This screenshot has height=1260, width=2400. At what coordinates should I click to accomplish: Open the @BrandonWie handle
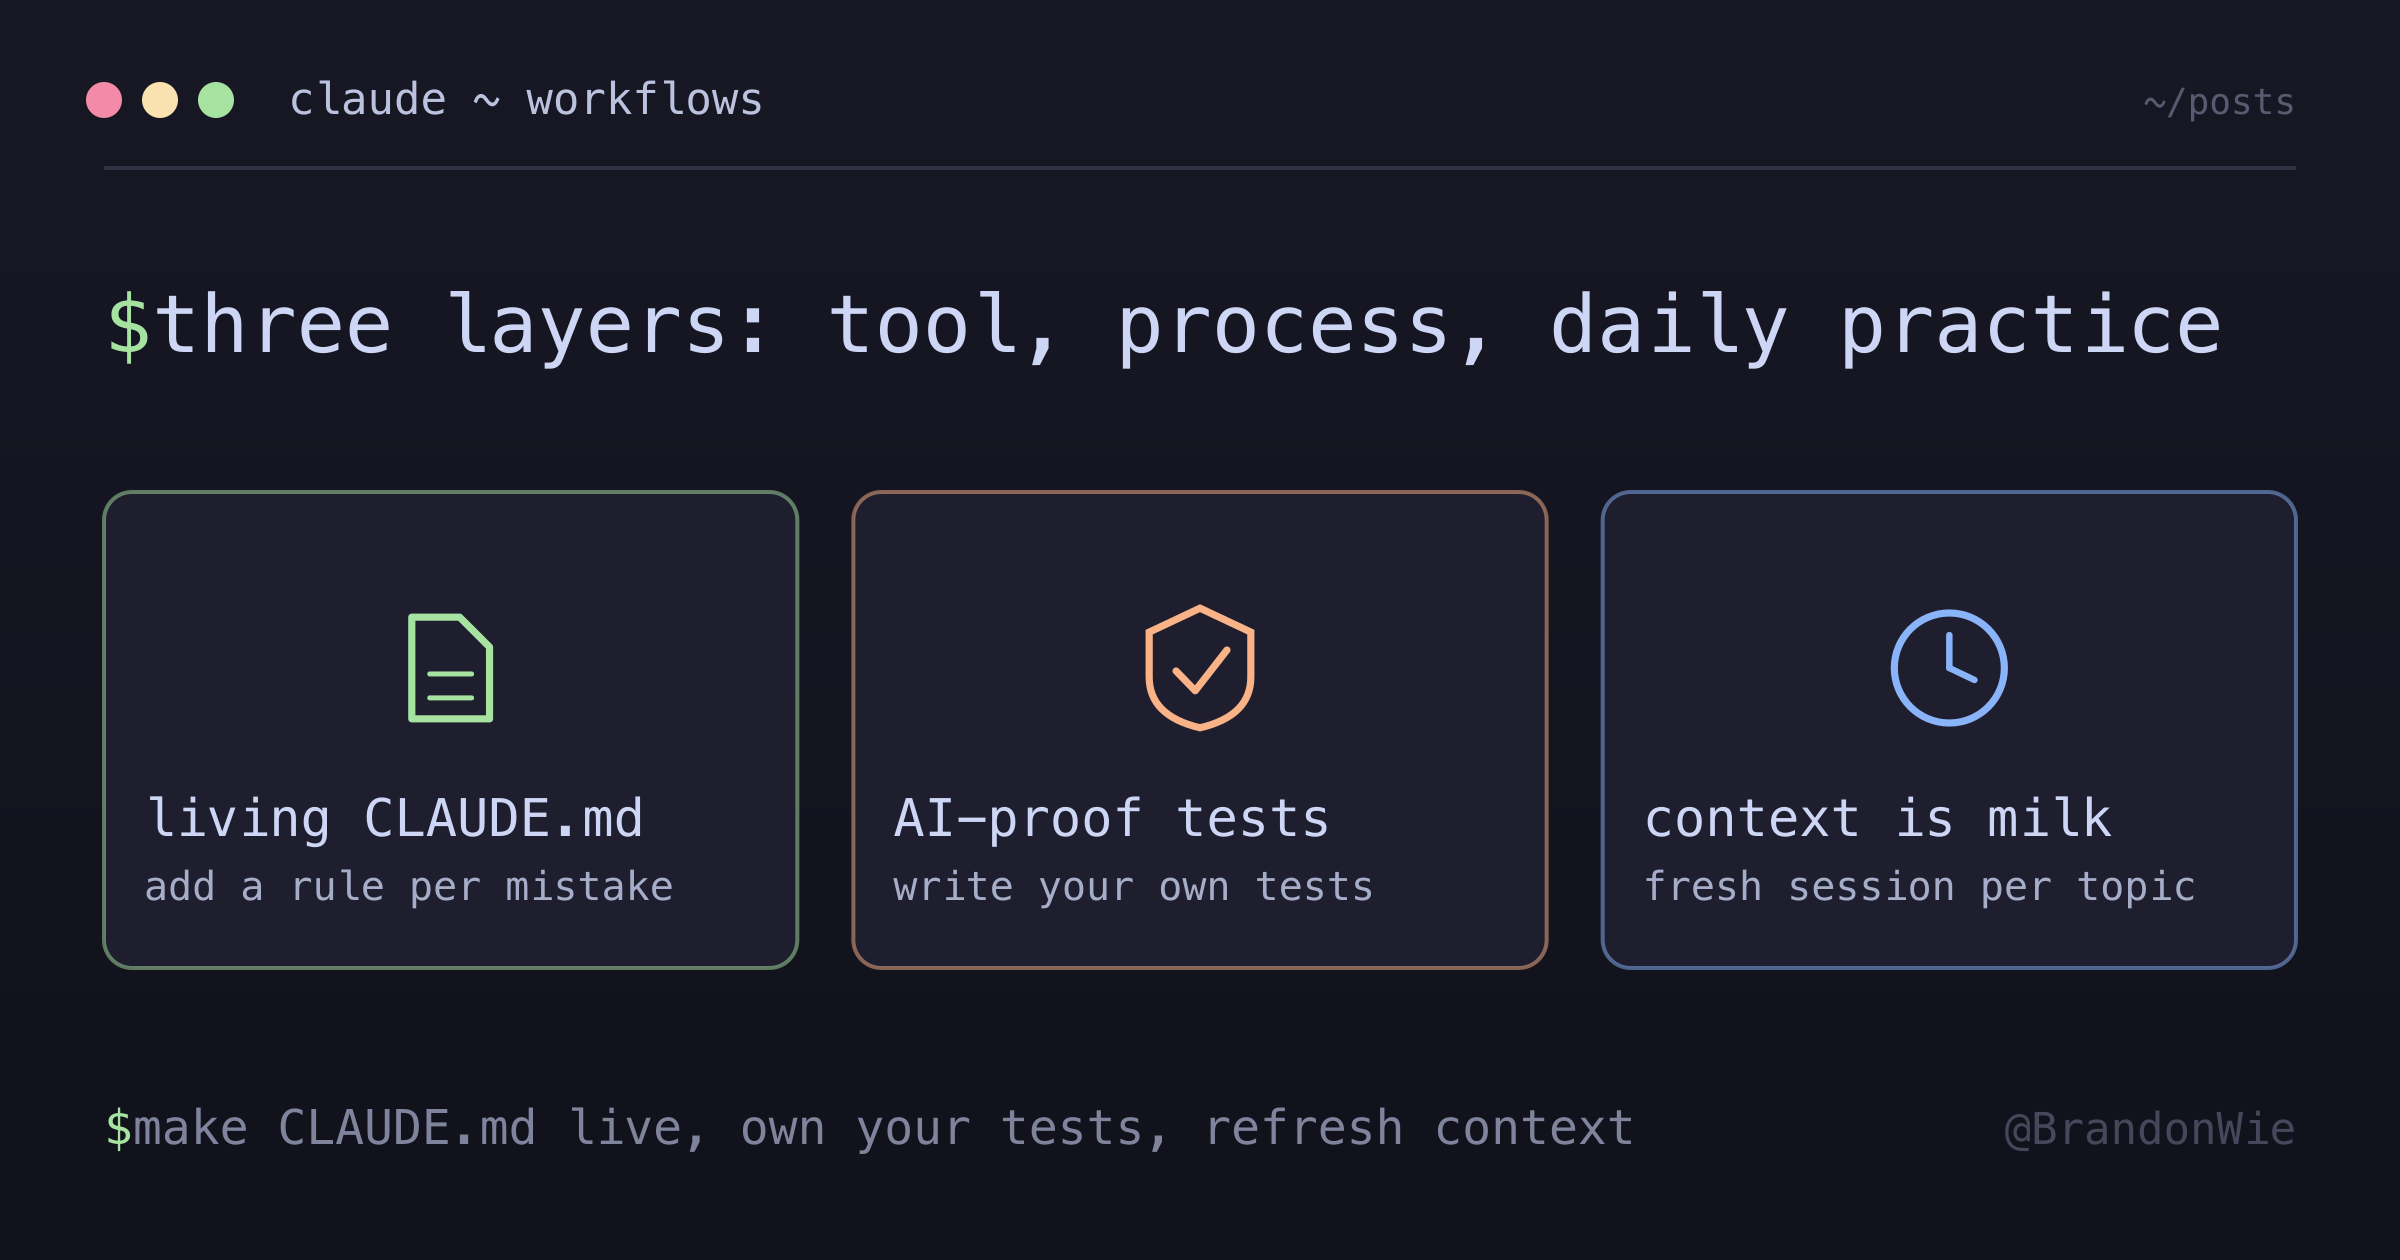click(2150, 1129)
